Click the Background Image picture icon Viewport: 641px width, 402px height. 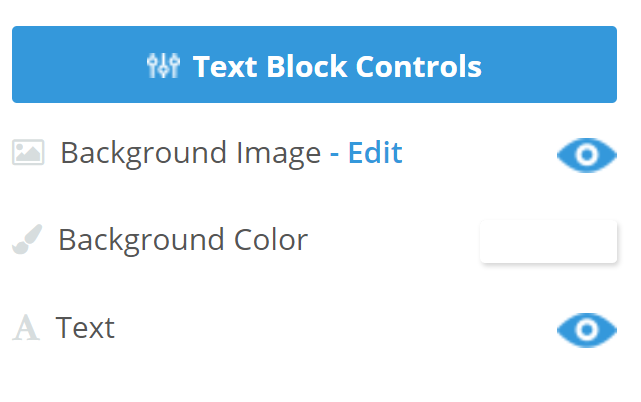point(28,153)
